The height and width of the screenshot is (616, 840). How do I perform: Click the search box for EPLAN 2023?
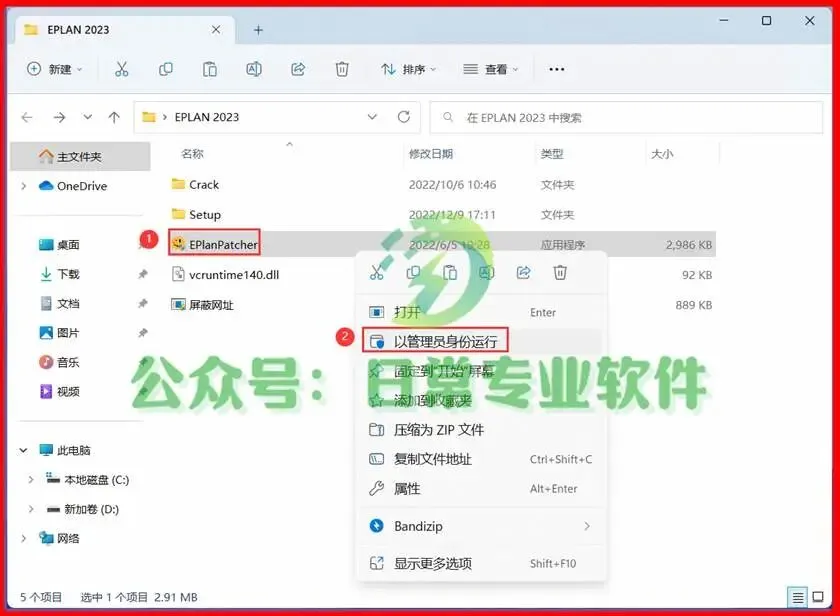pyautogui.click(x=626, y=117)
